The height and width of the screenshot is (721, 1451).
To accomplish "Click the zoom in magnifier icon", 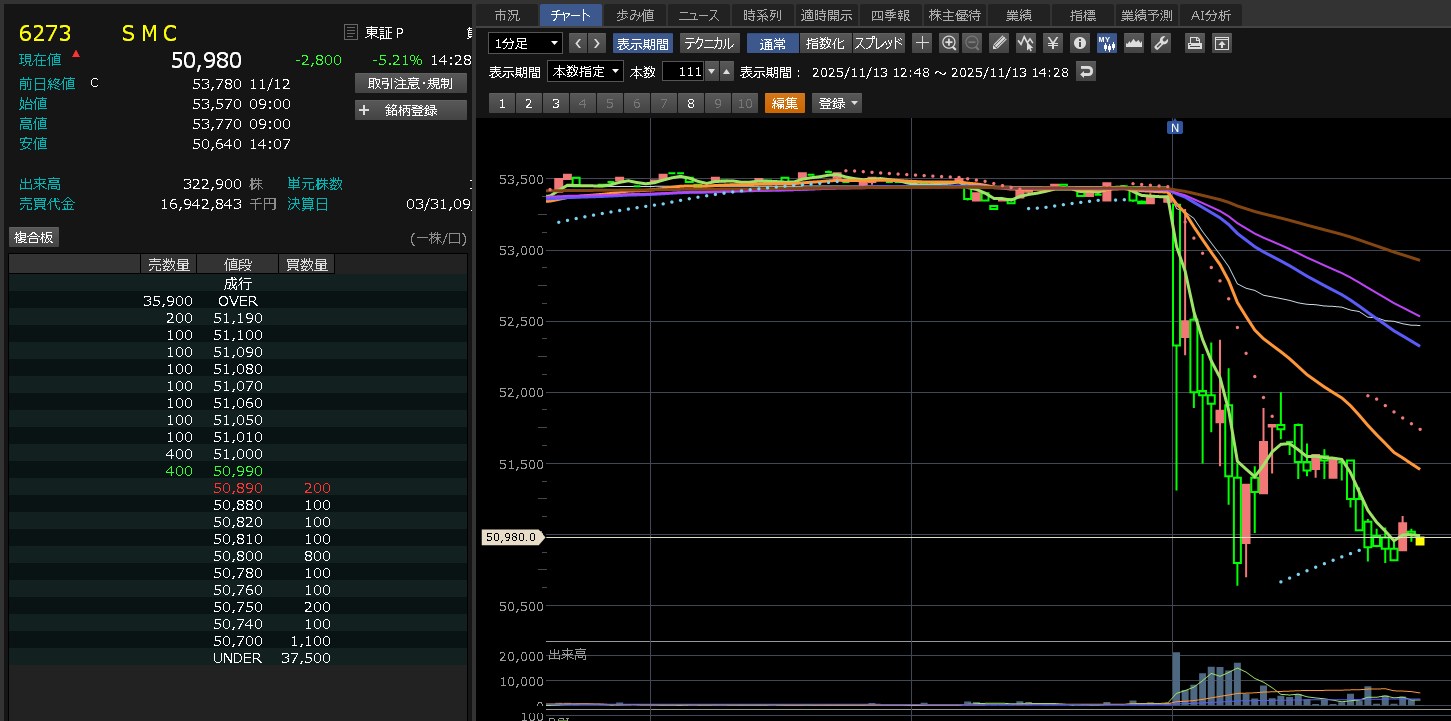I will tap(949, 43).
